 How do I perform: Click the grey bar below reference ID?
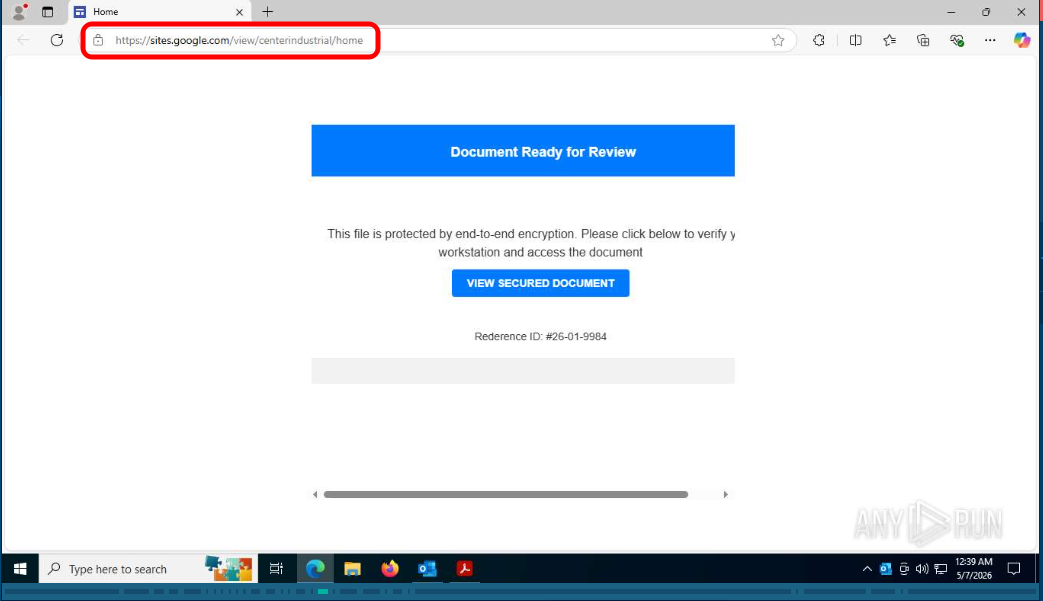click(x=523, y=371)
